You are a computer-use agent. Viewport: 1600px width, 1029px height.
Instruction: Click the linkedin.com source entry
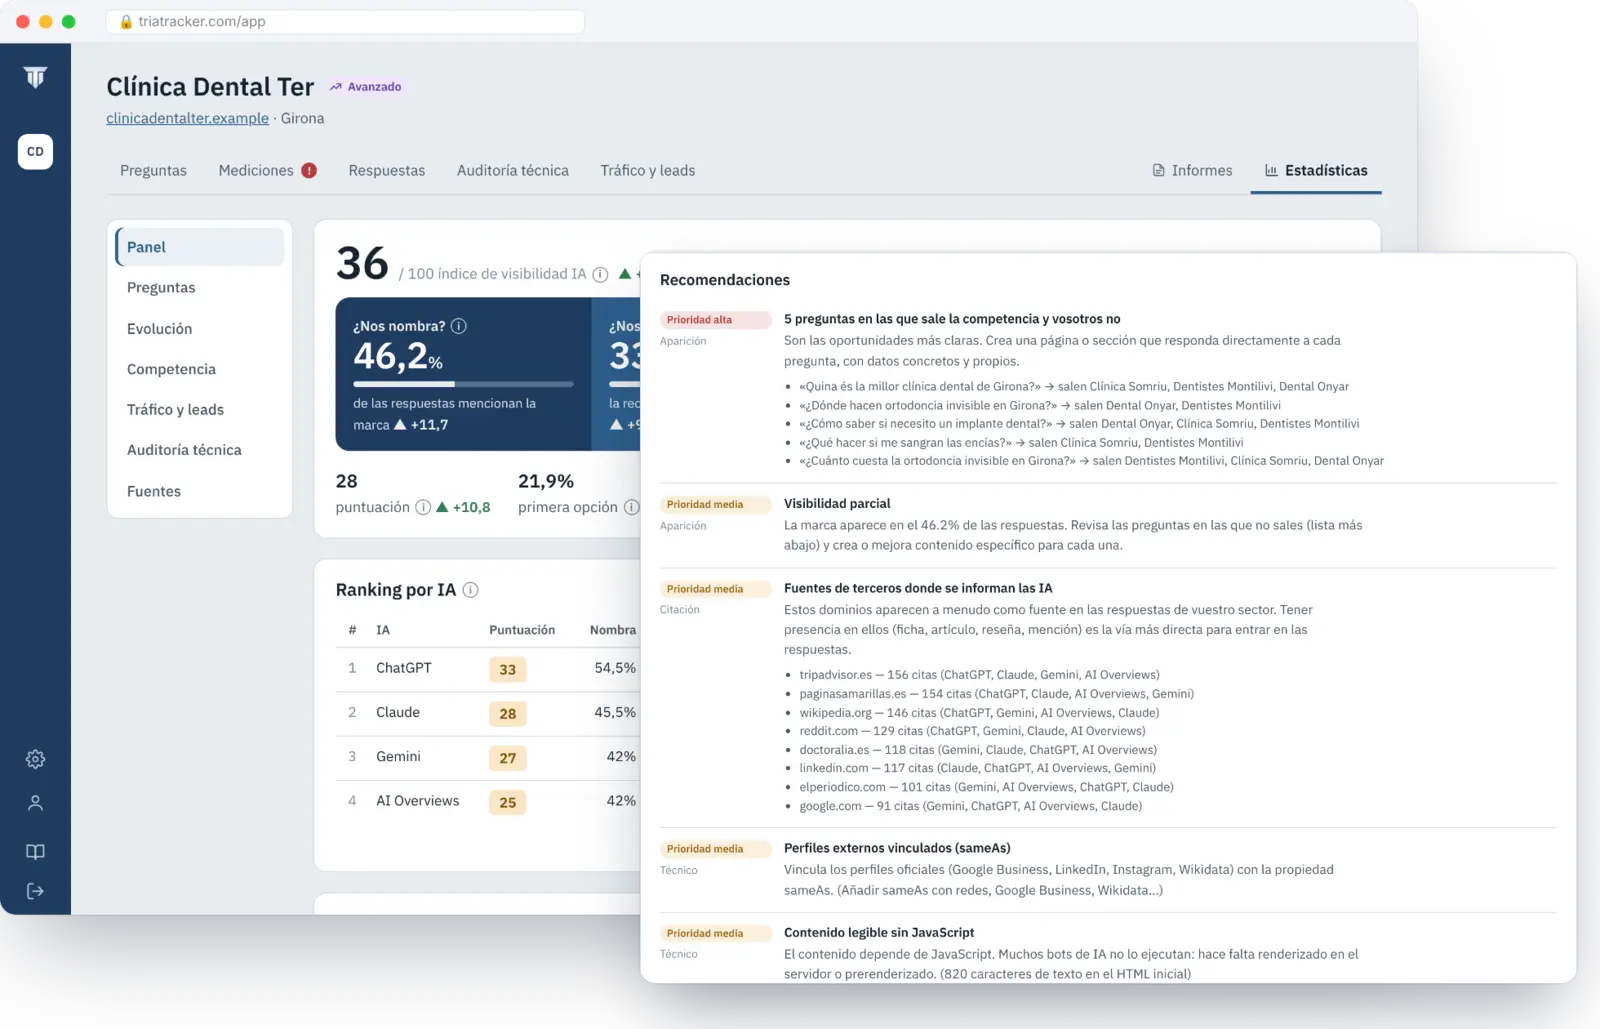tap(977, 768)
